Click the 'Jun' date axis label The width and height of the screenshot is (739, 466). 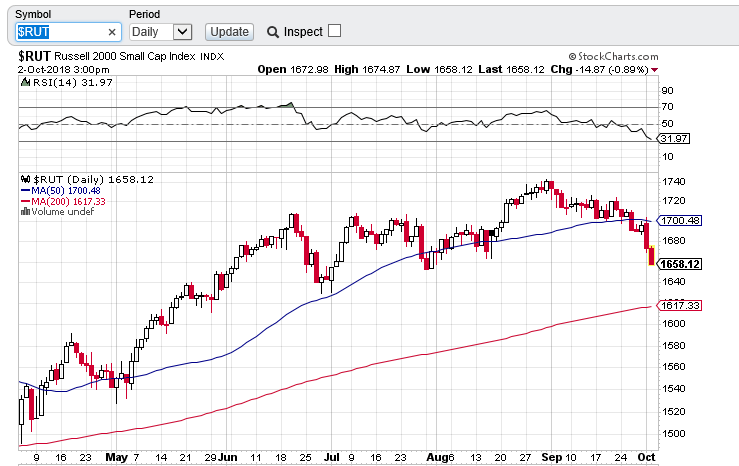pos(228,457)
